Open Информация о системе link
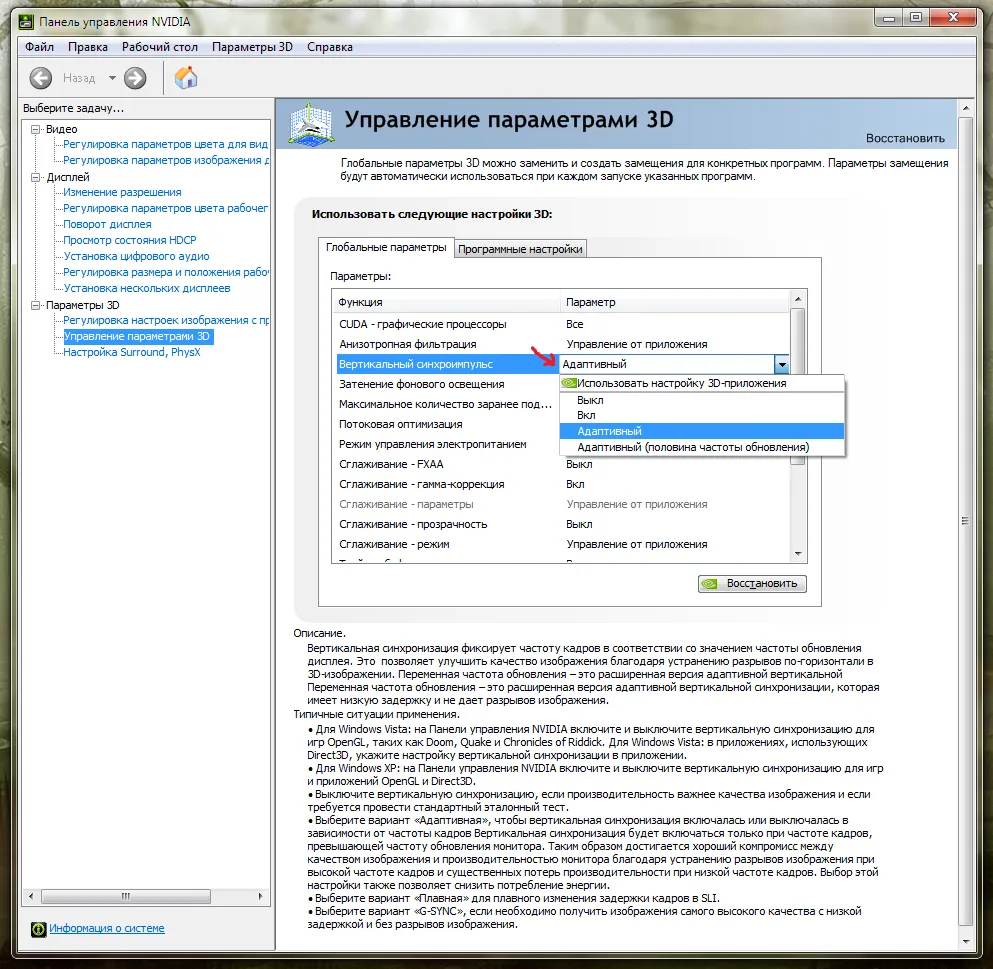 pyautogui.click(x=107, y=928)
